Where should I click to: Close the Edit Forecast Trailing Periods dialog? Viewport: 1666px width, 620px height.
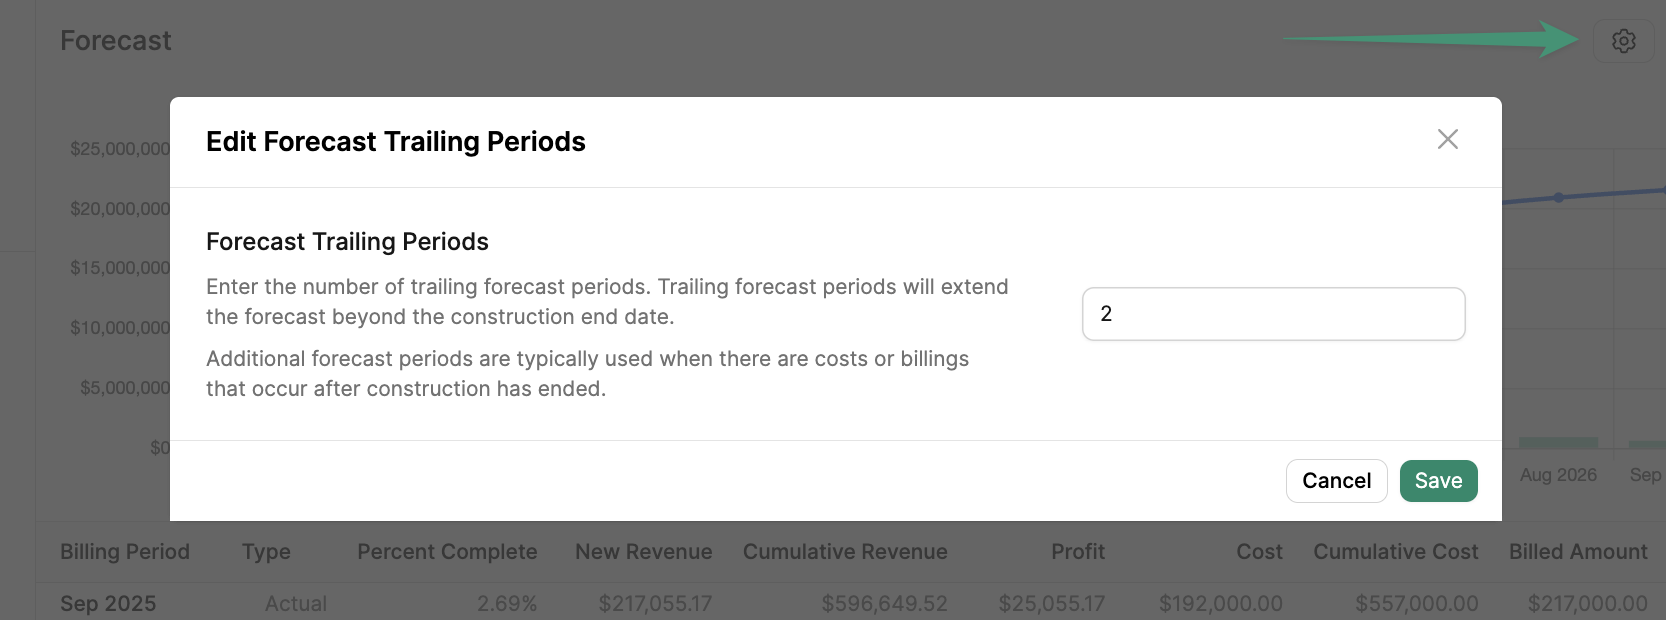coord(1447,139)
